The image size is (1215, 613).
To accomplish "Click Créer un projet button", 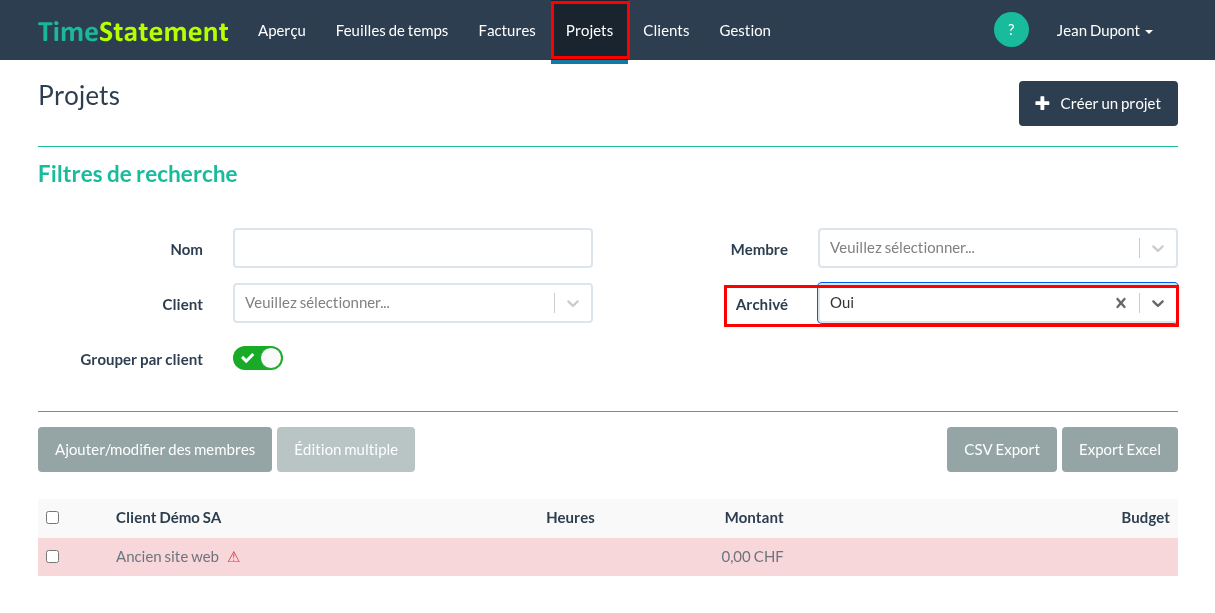I will 1098,103.
